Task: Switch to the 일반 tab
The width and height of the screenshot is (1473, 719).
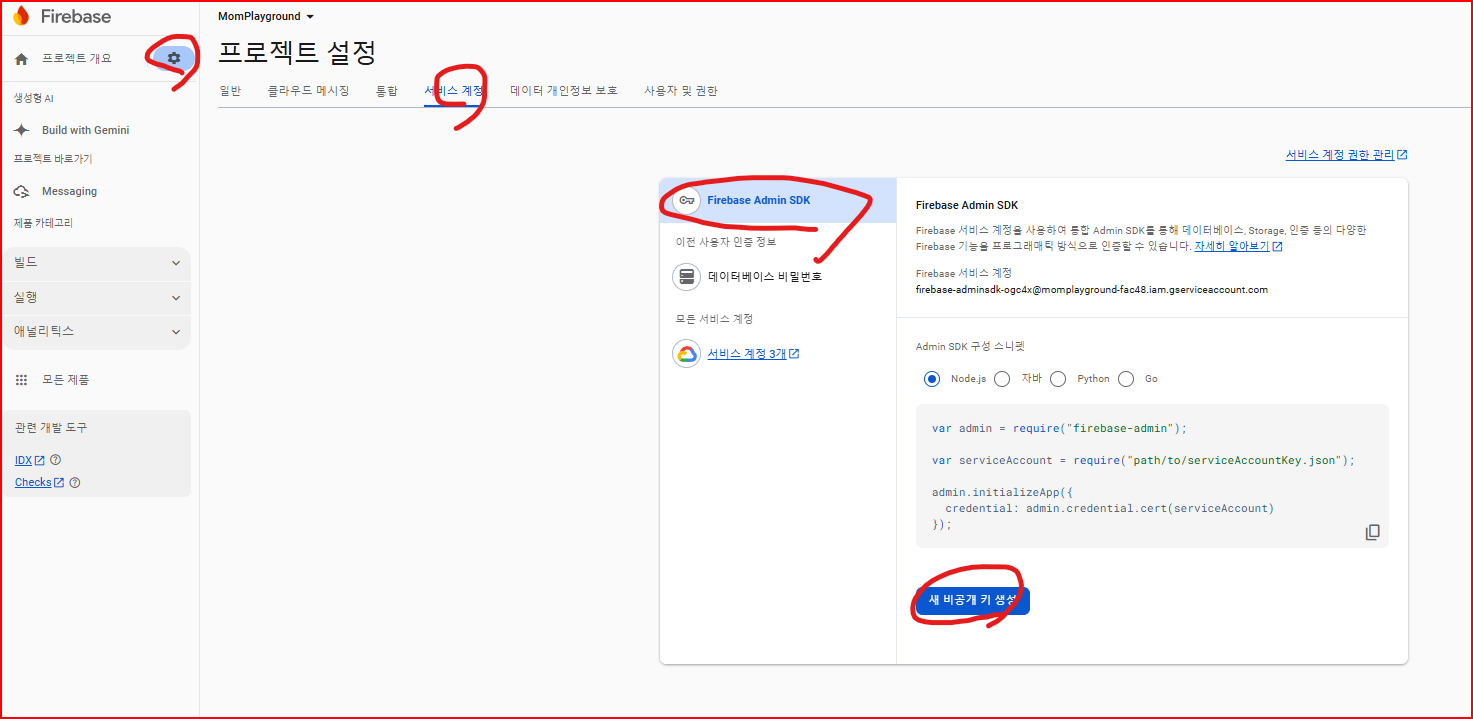Action: pyautogui.click(x=230, y=91)
